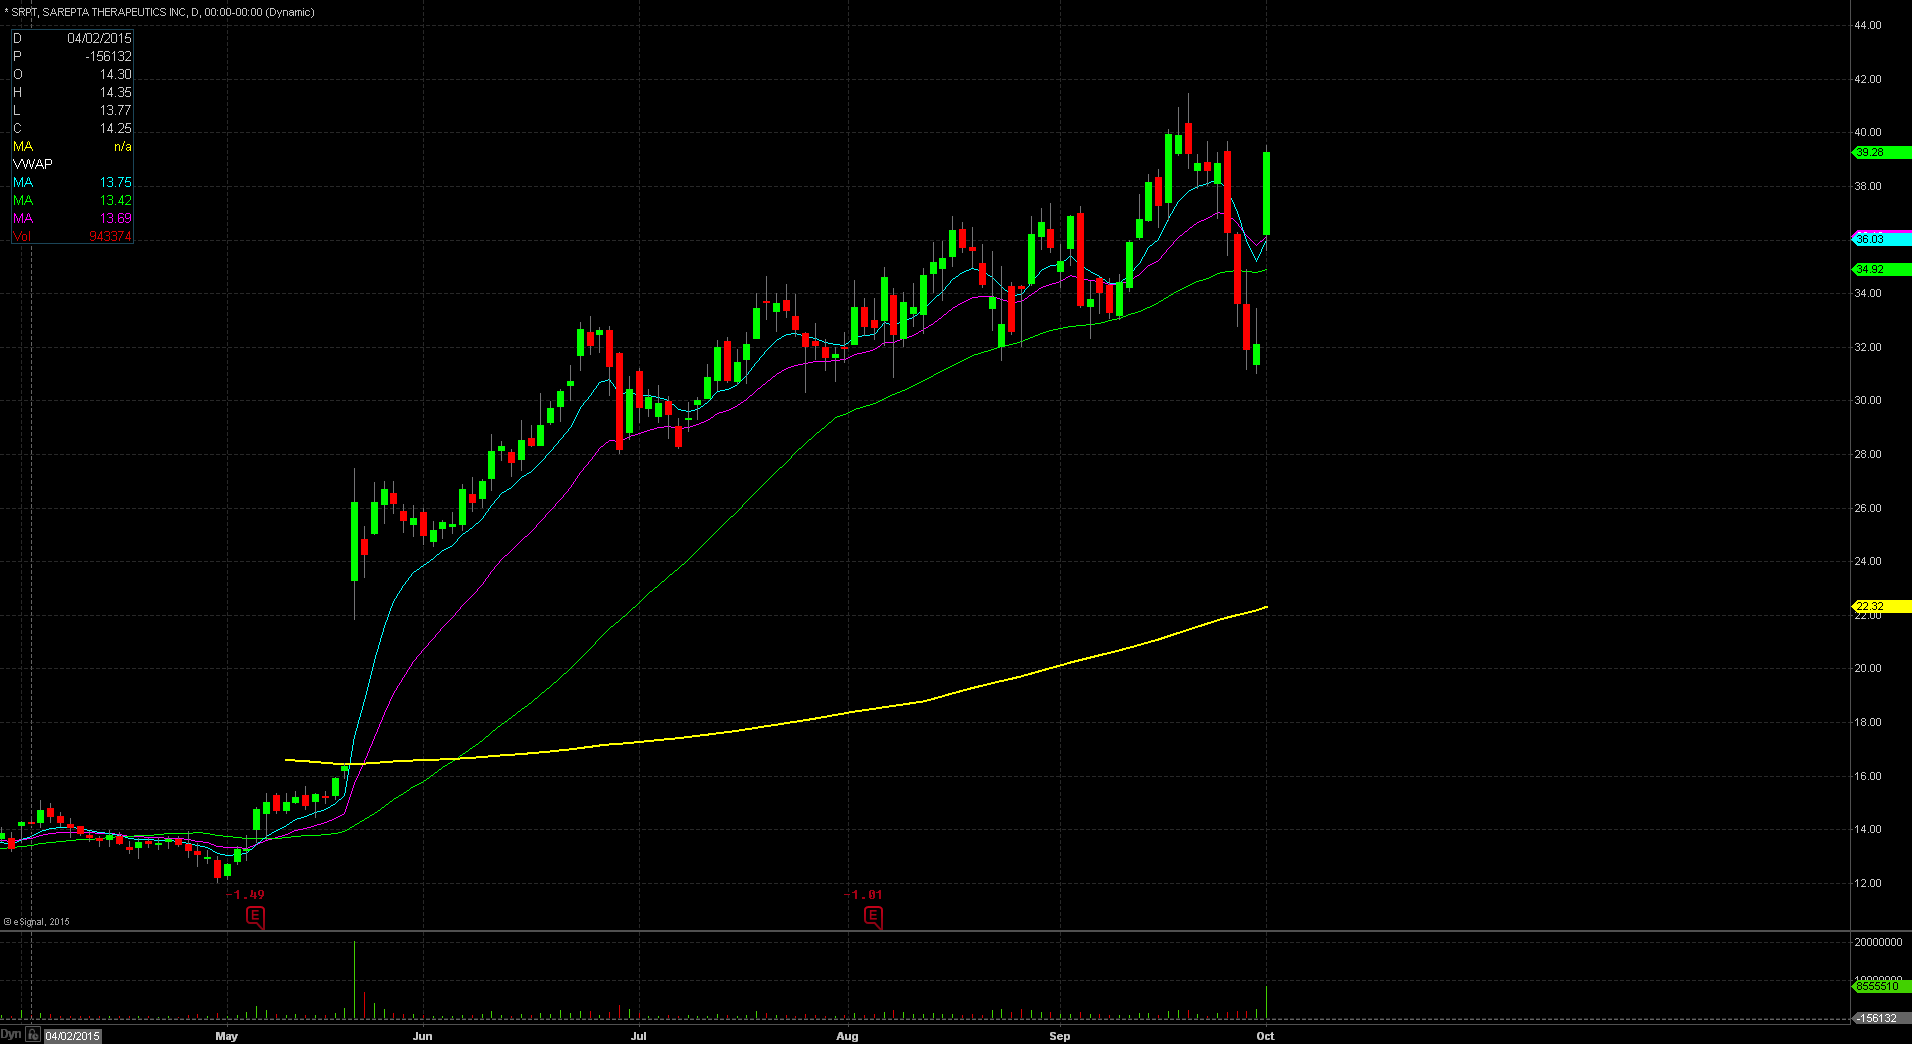
Task: Click the 'Sep' label on time axis
Action: [1059, 1036]
